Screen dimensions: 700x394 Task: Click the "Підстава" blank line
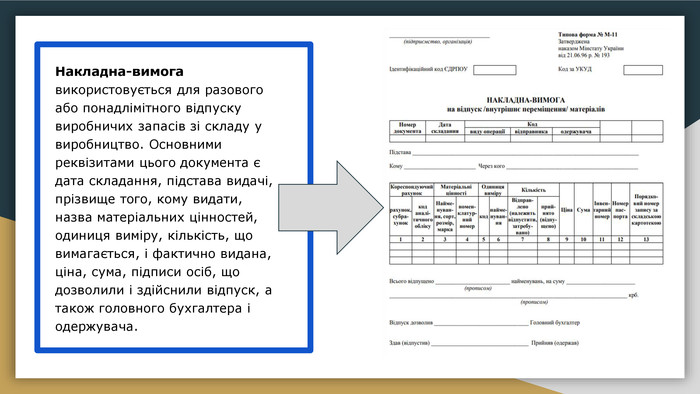pos(525,153)
